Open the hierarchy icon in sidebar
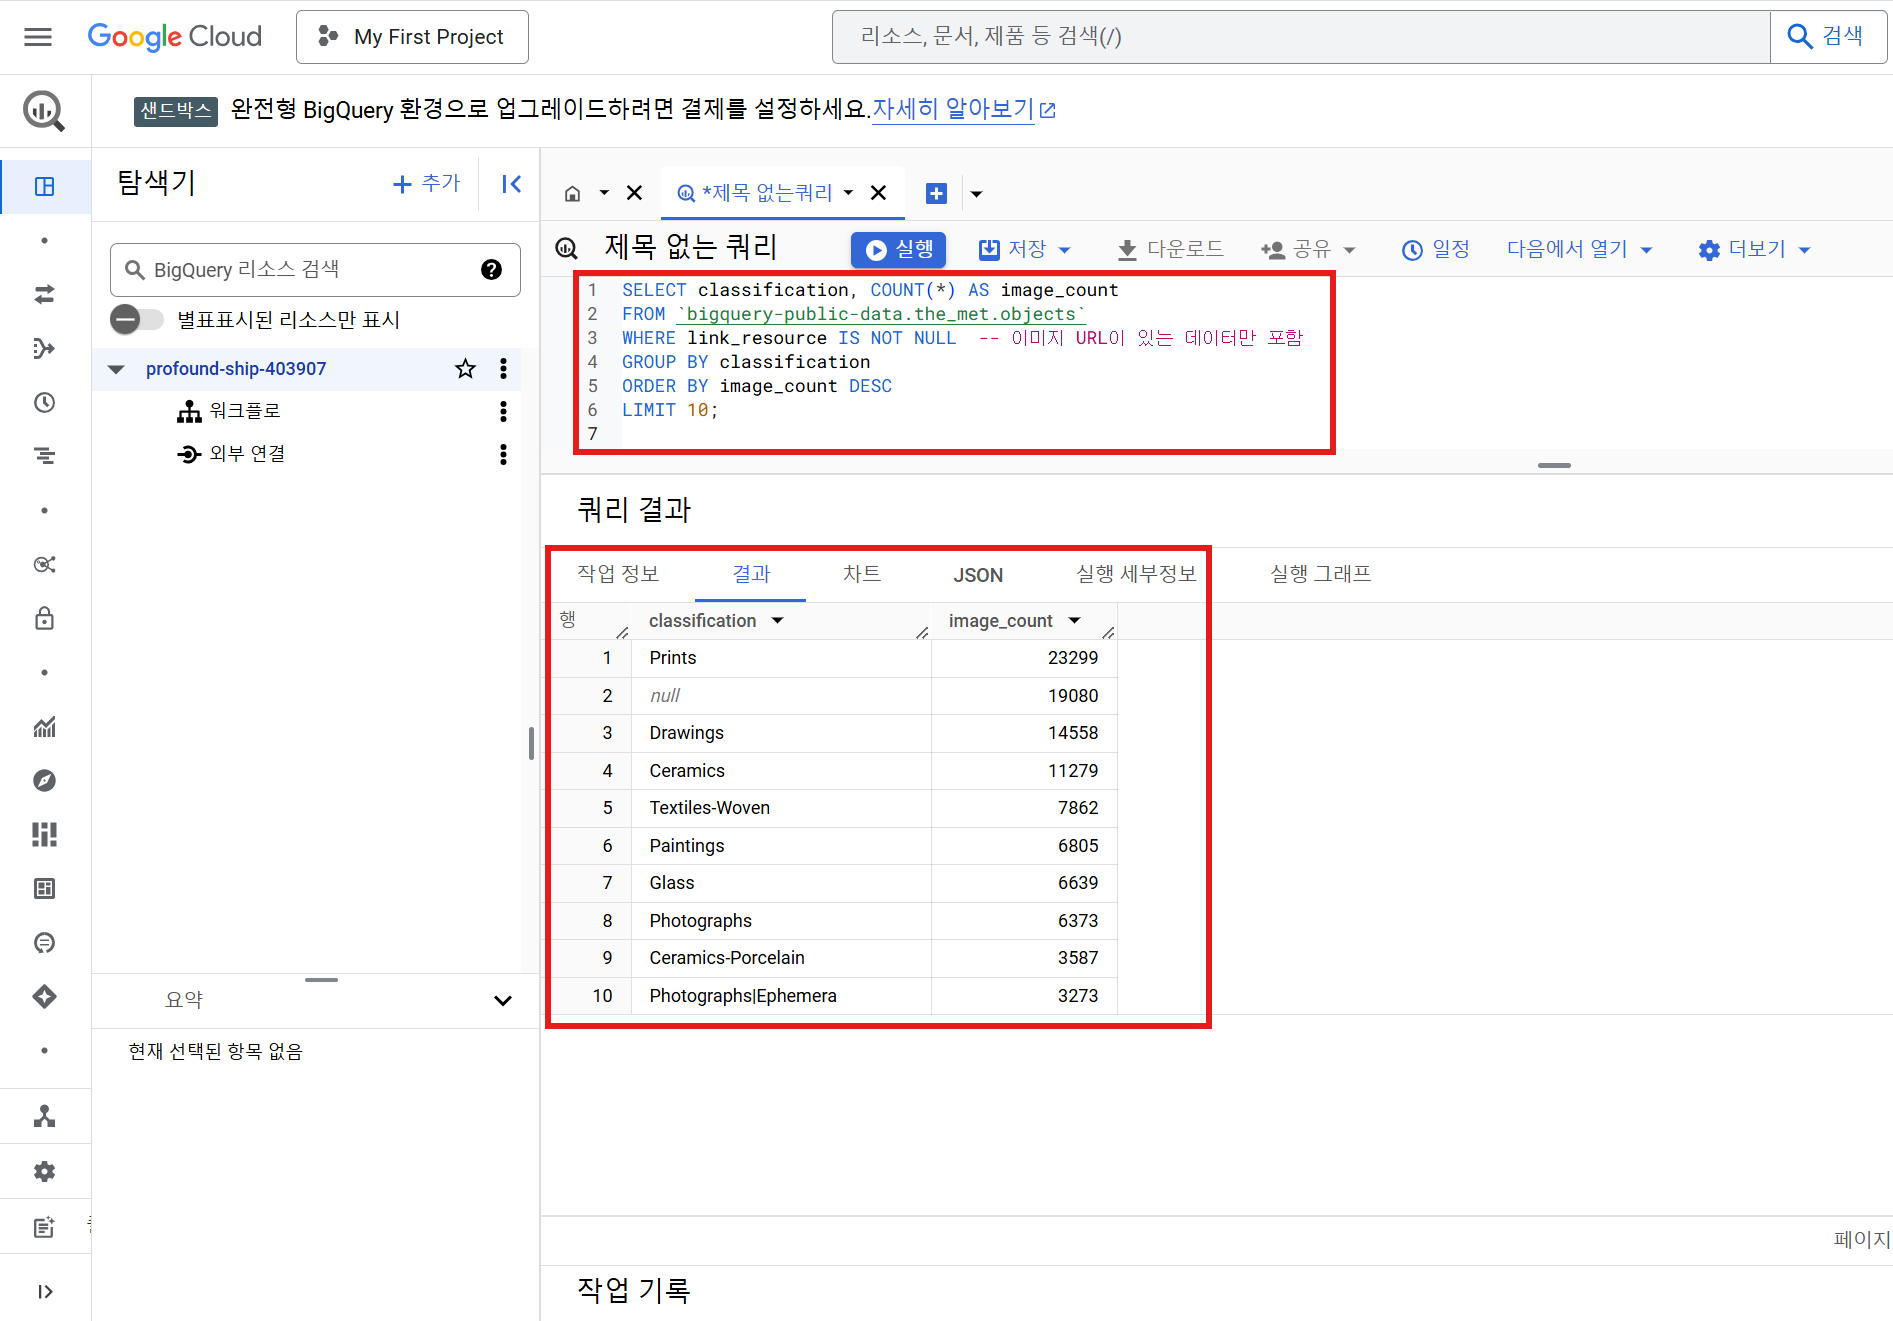The width and height of the screenshot is (1893, 1321). [44, 1116]
